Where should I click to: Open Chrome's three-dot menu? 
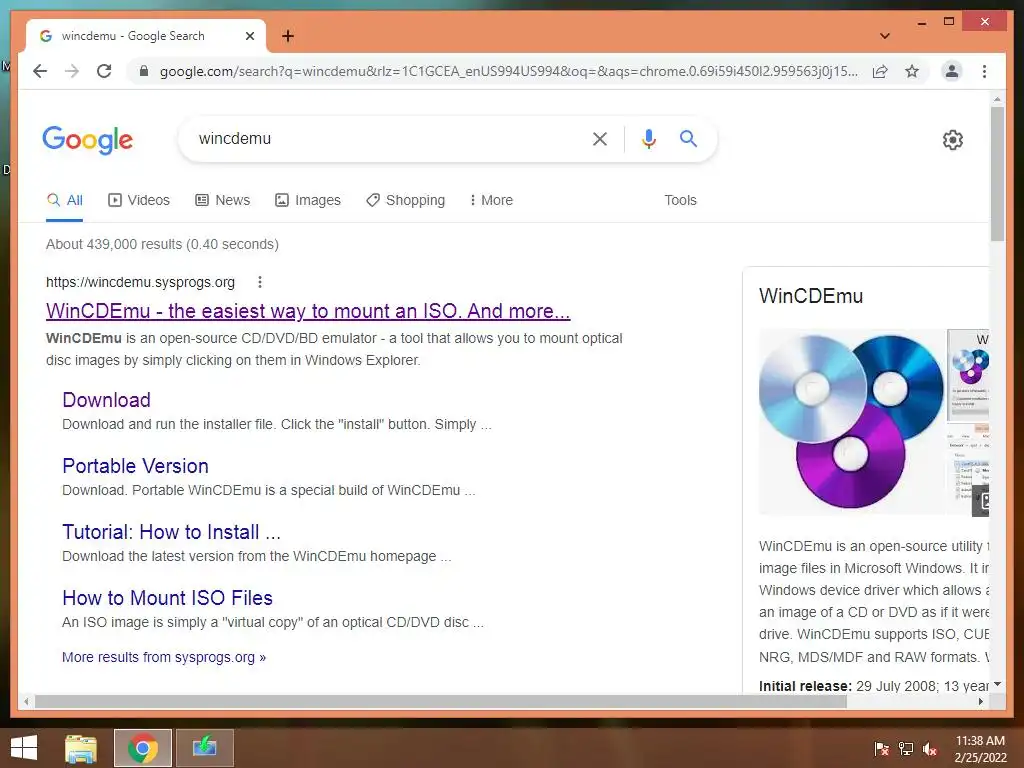pyautogui.click(x=984, y=71)
